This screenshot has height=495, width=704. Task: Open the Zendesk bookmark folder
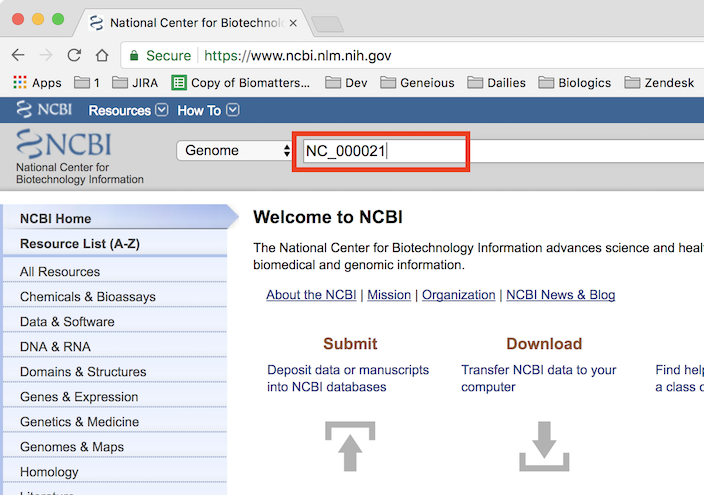click(x=659, y=83)
